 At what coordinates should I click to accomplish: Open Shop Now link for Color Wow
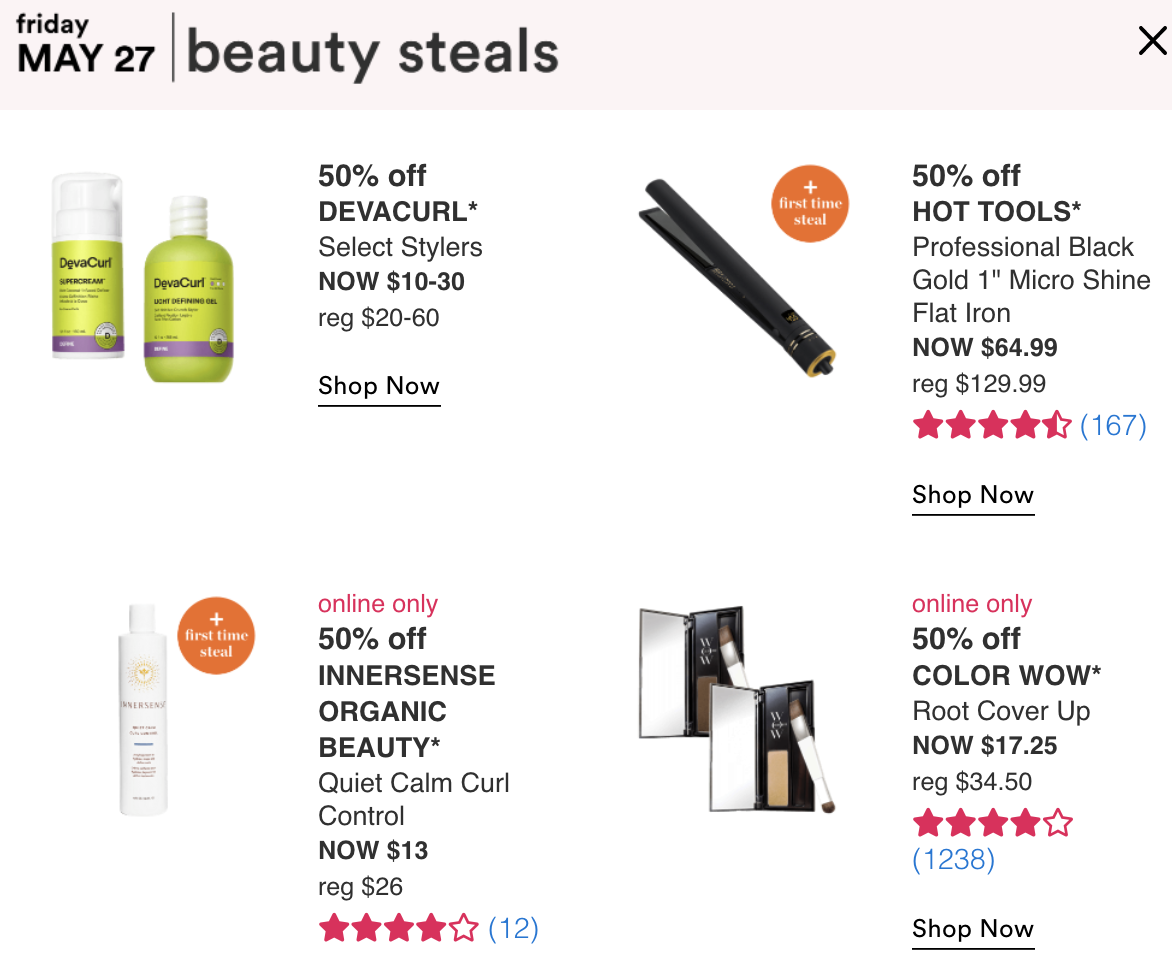tap(972, 929)
